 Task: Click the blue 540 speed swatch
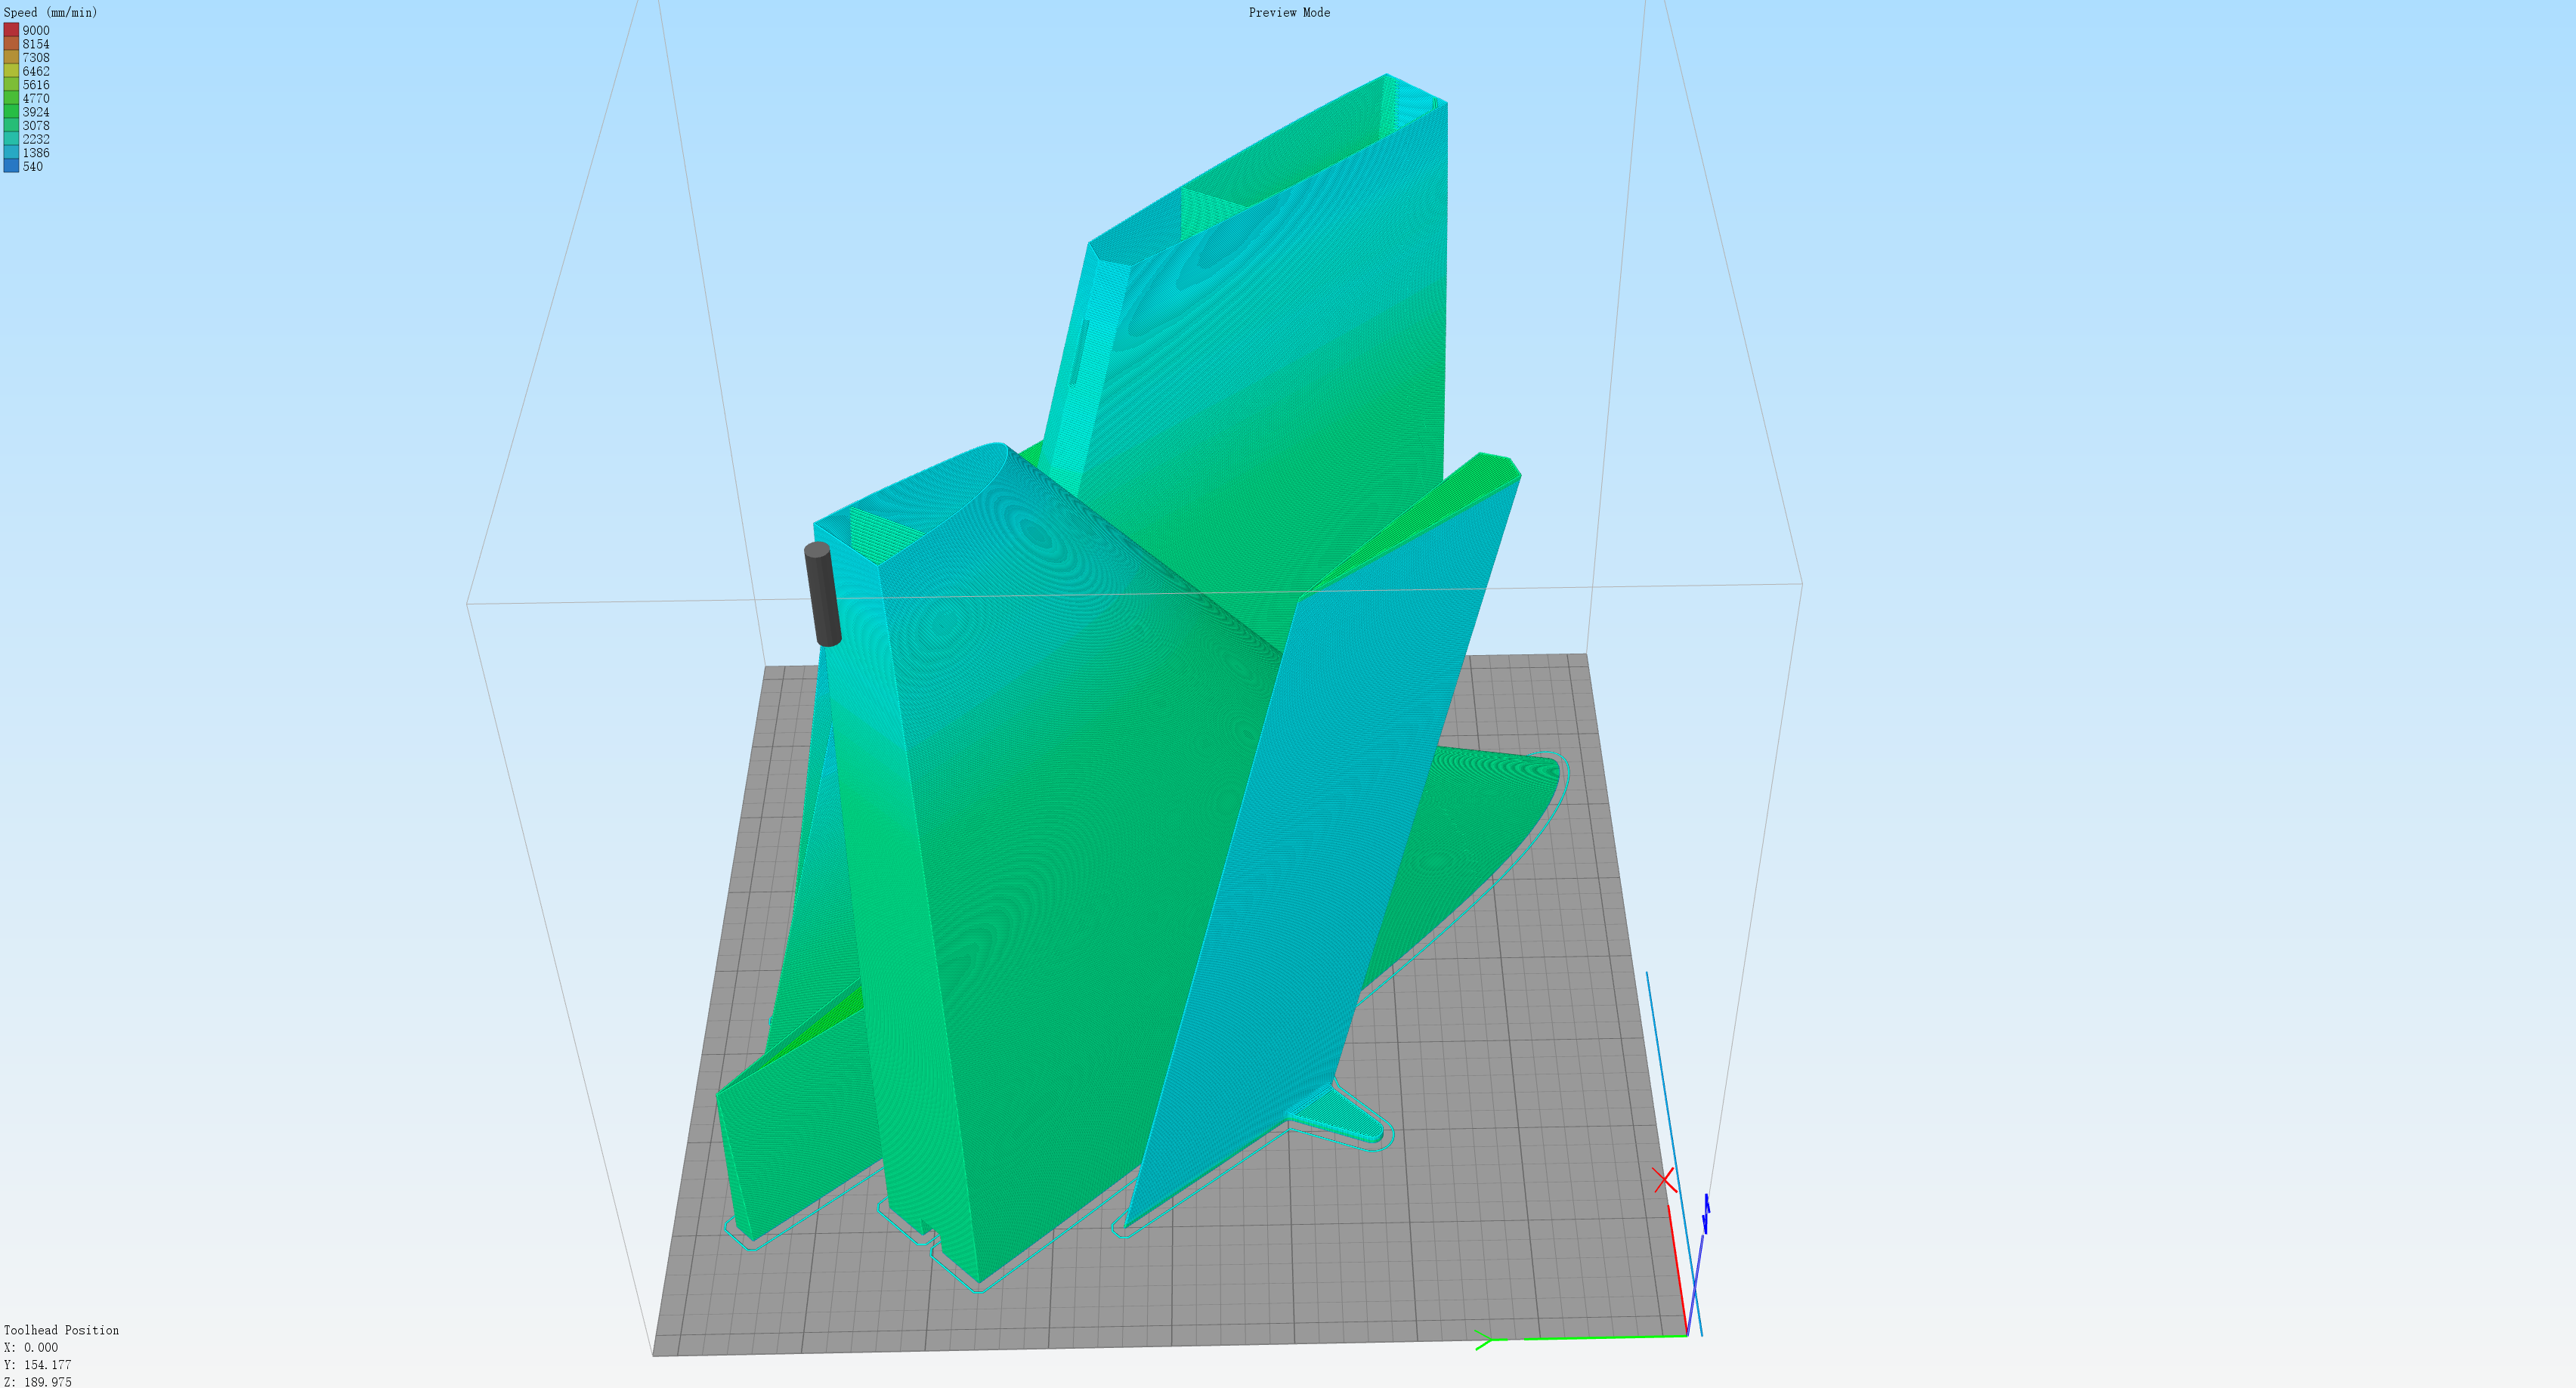point(11,166)
